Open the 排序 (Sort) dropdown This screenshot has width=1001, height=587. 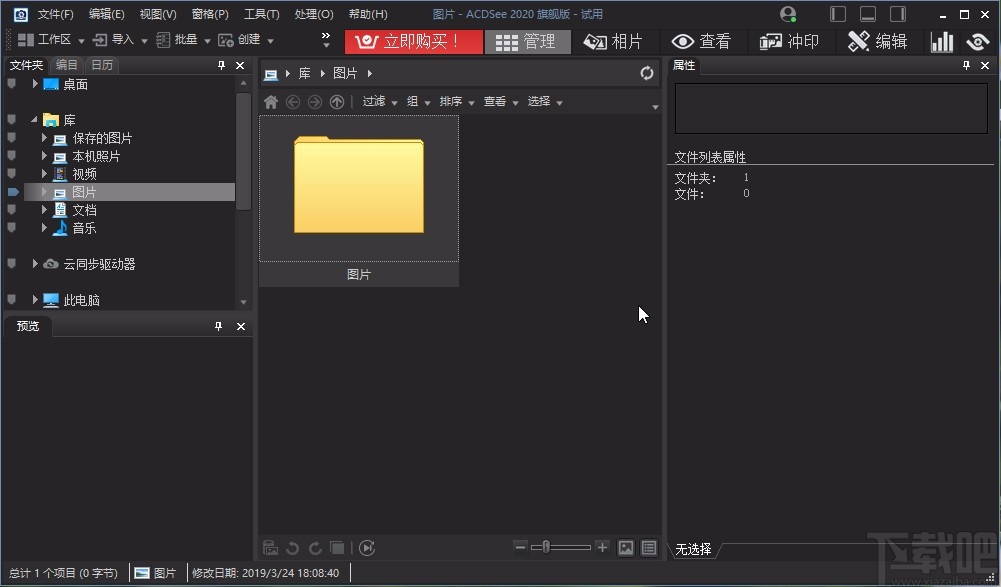coord(453,101)
